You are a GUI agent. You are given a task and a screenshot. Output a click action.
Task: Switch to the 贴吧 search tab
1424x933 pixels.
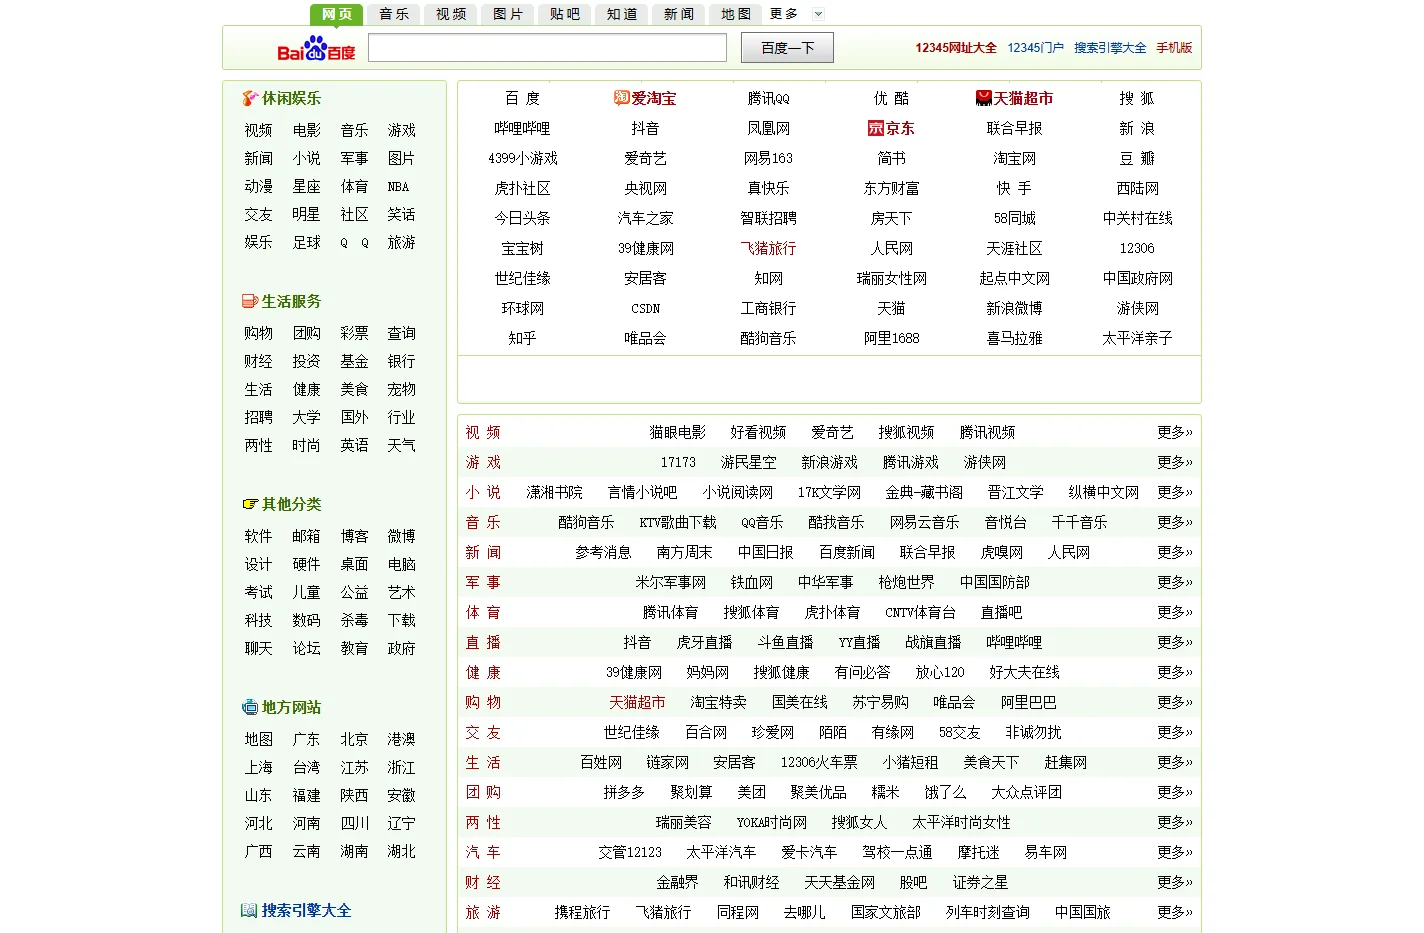[x=565, y=14]
